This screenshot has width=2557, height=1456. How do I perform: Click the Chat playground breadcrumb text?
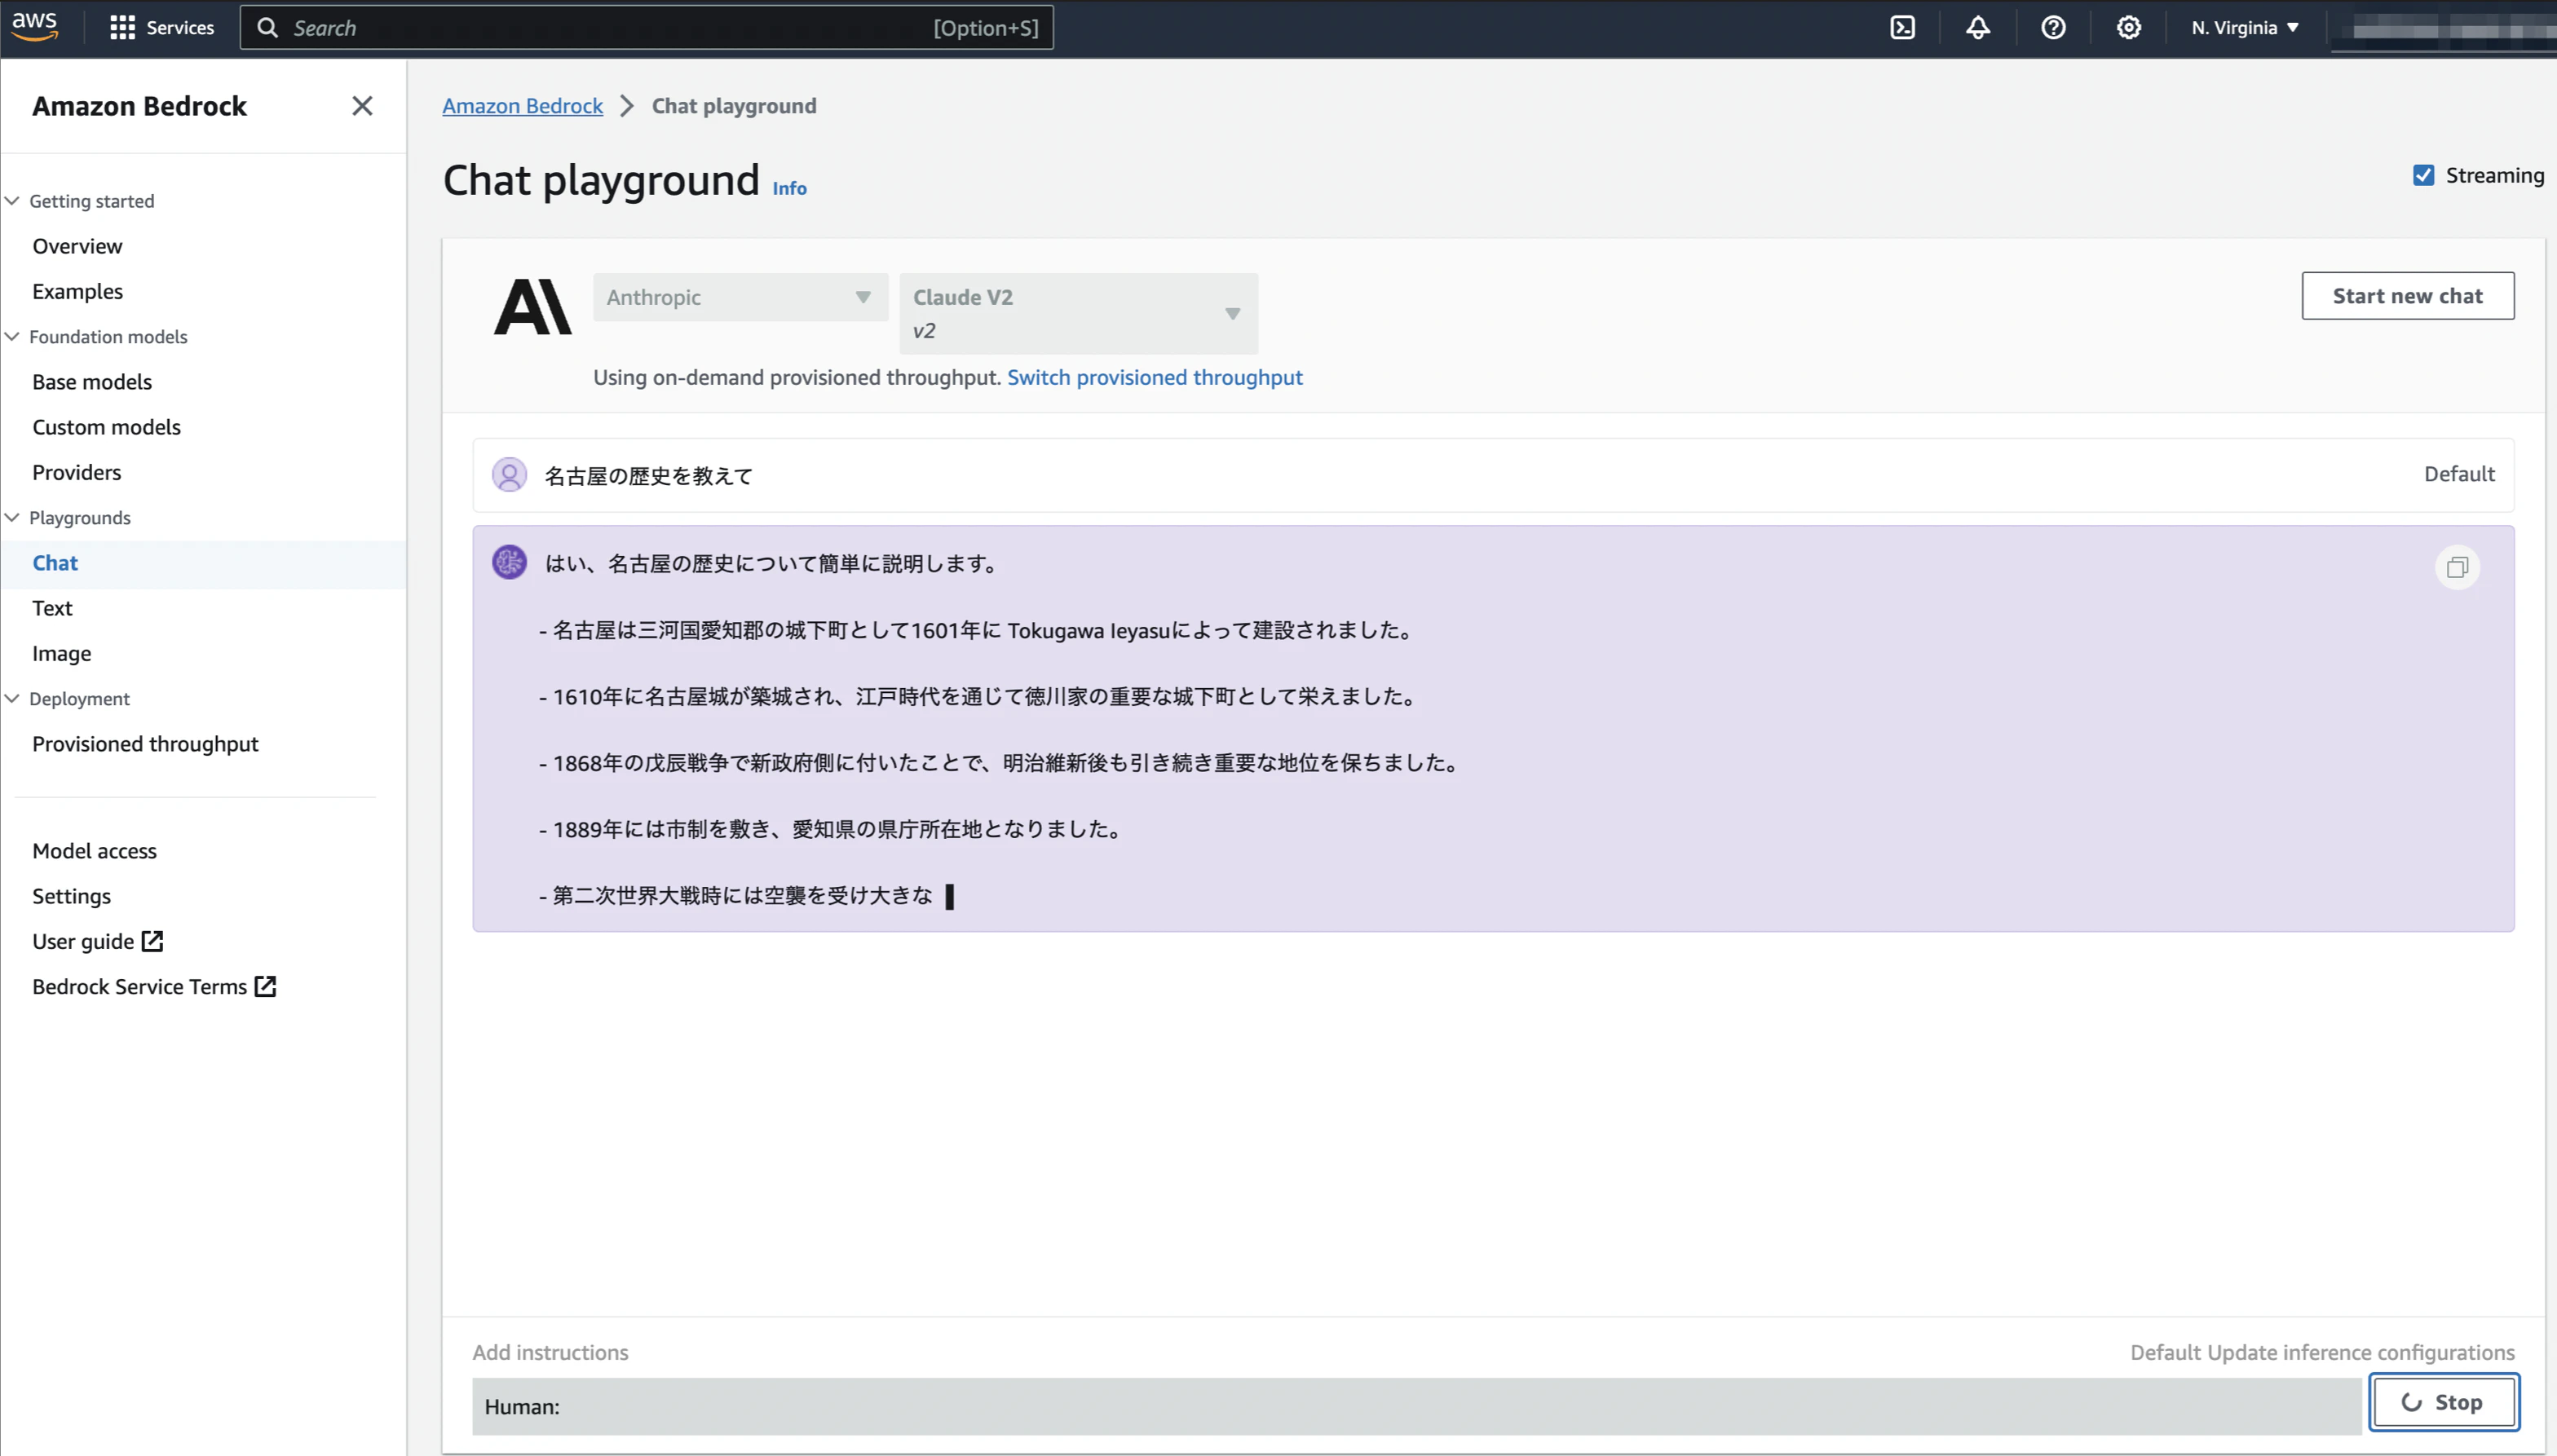[x=734, y=106]
